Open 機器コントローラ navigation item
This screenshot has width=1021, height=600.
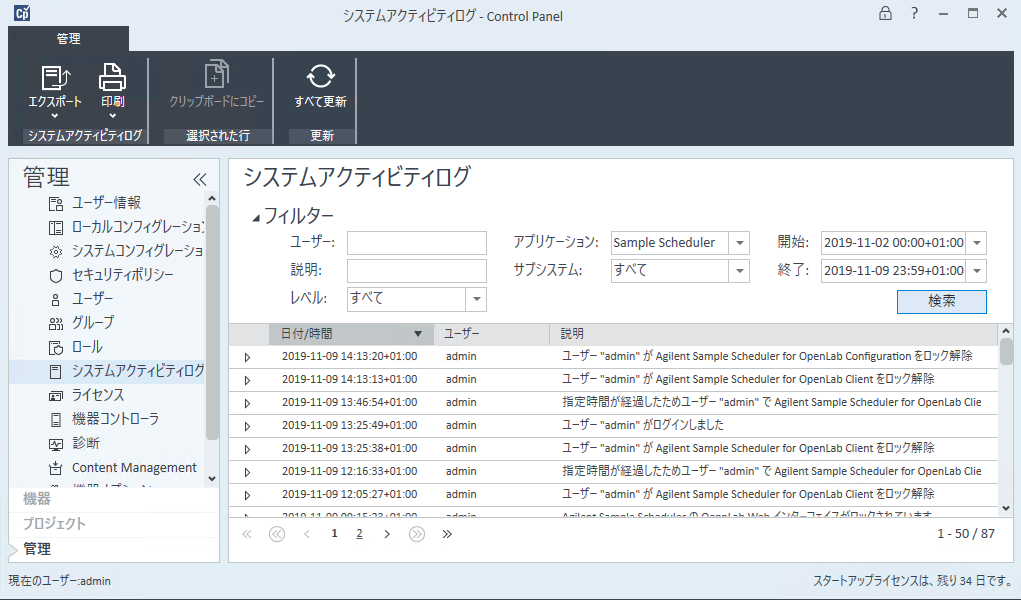pyautogui.click(x=104, y=419)
